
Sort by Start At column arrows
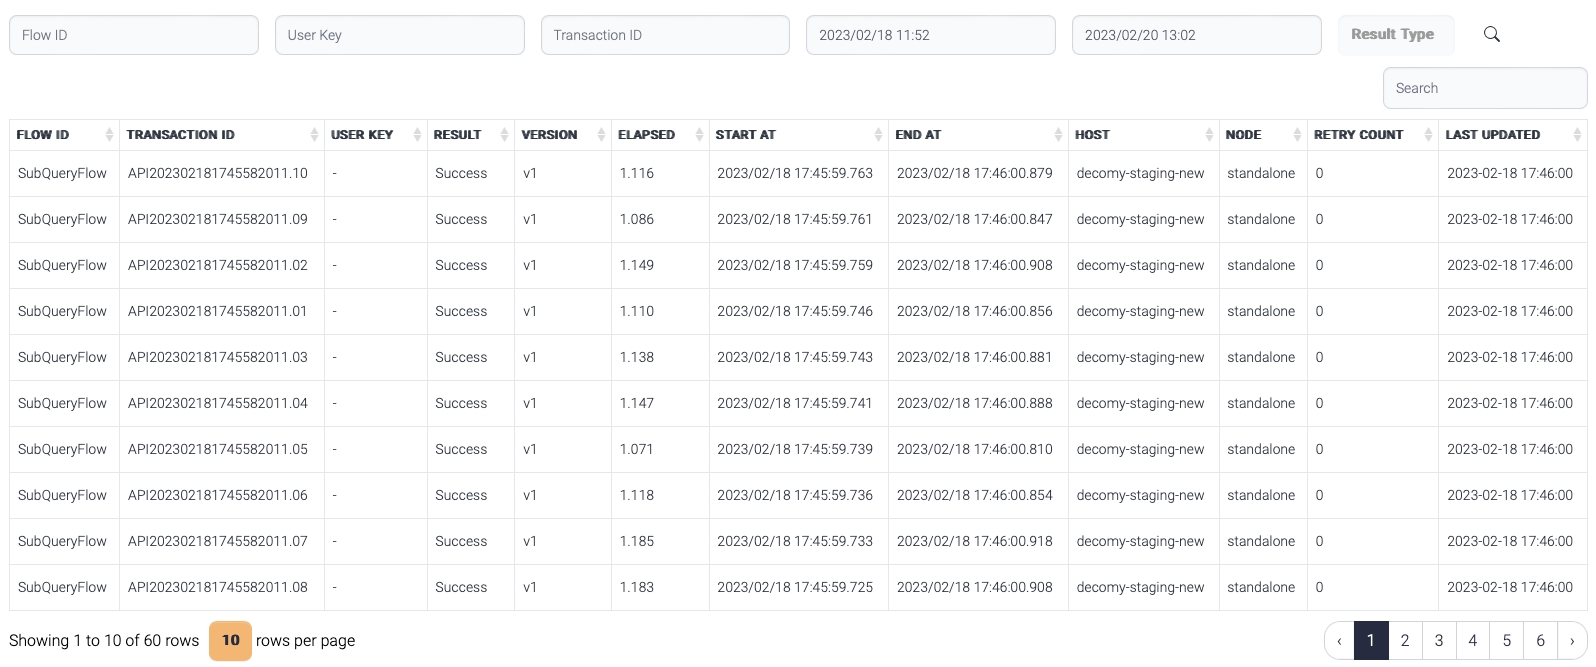tap(878, 135)
